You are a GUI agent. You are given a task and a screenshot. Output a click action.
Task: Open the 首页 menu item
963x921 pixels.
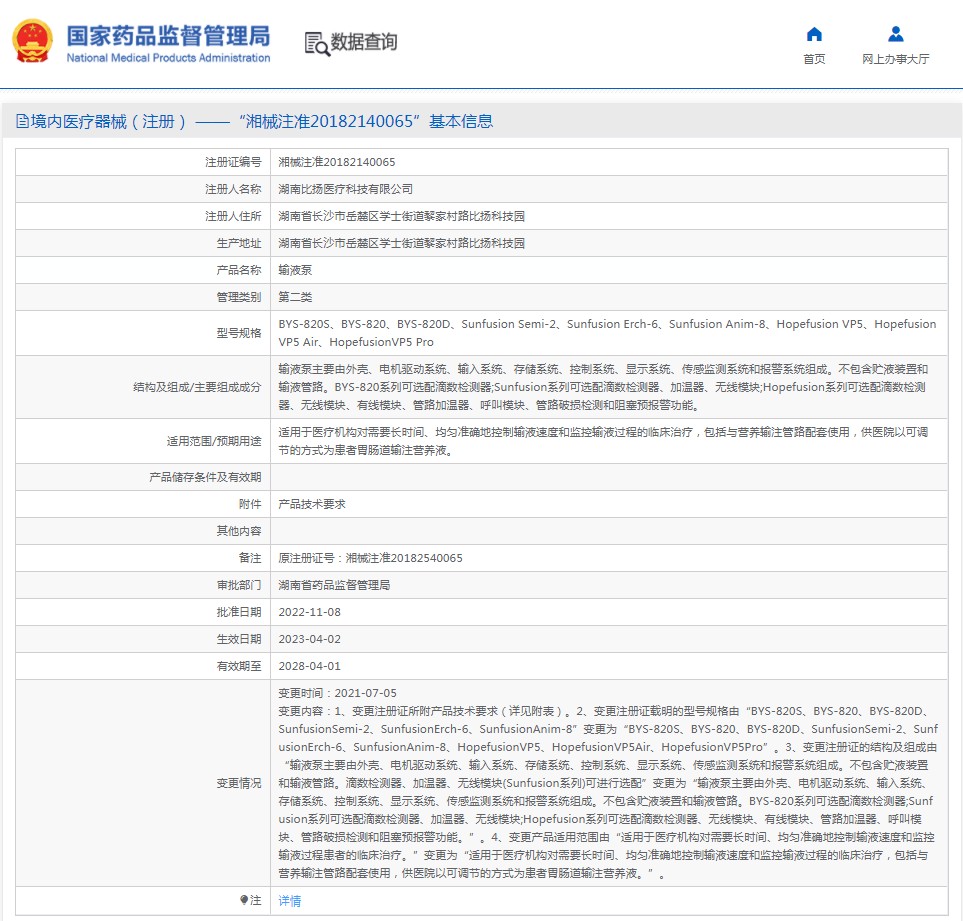(x=814, y=59)
